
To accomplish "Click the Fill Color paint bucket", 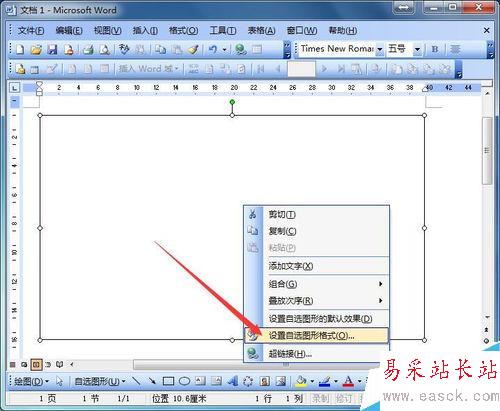I will click(301, 381).
